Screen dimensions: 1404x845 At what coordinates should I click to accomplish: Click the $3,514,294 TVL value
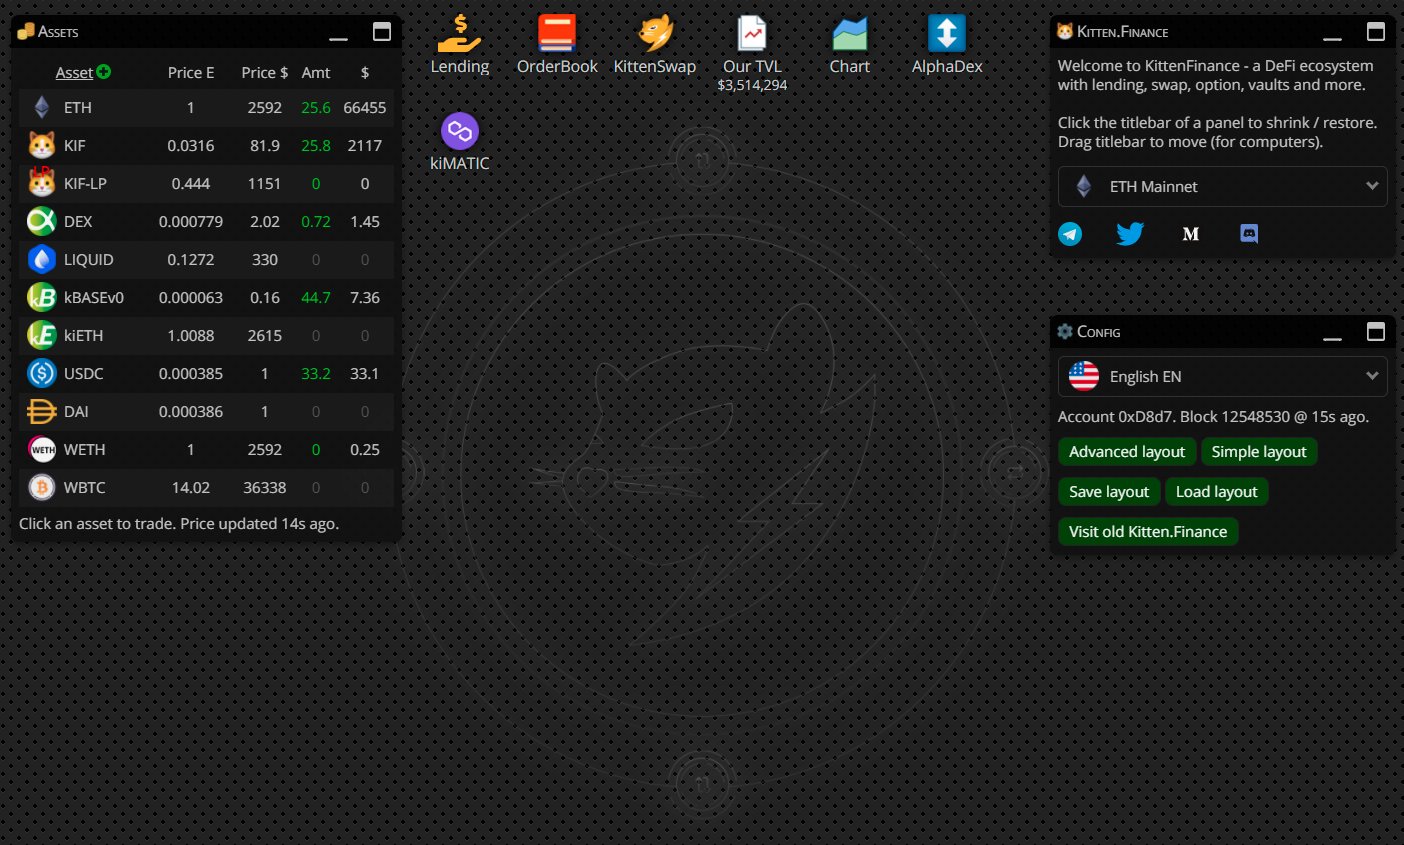pyautogui.click(x=752, y=85)
